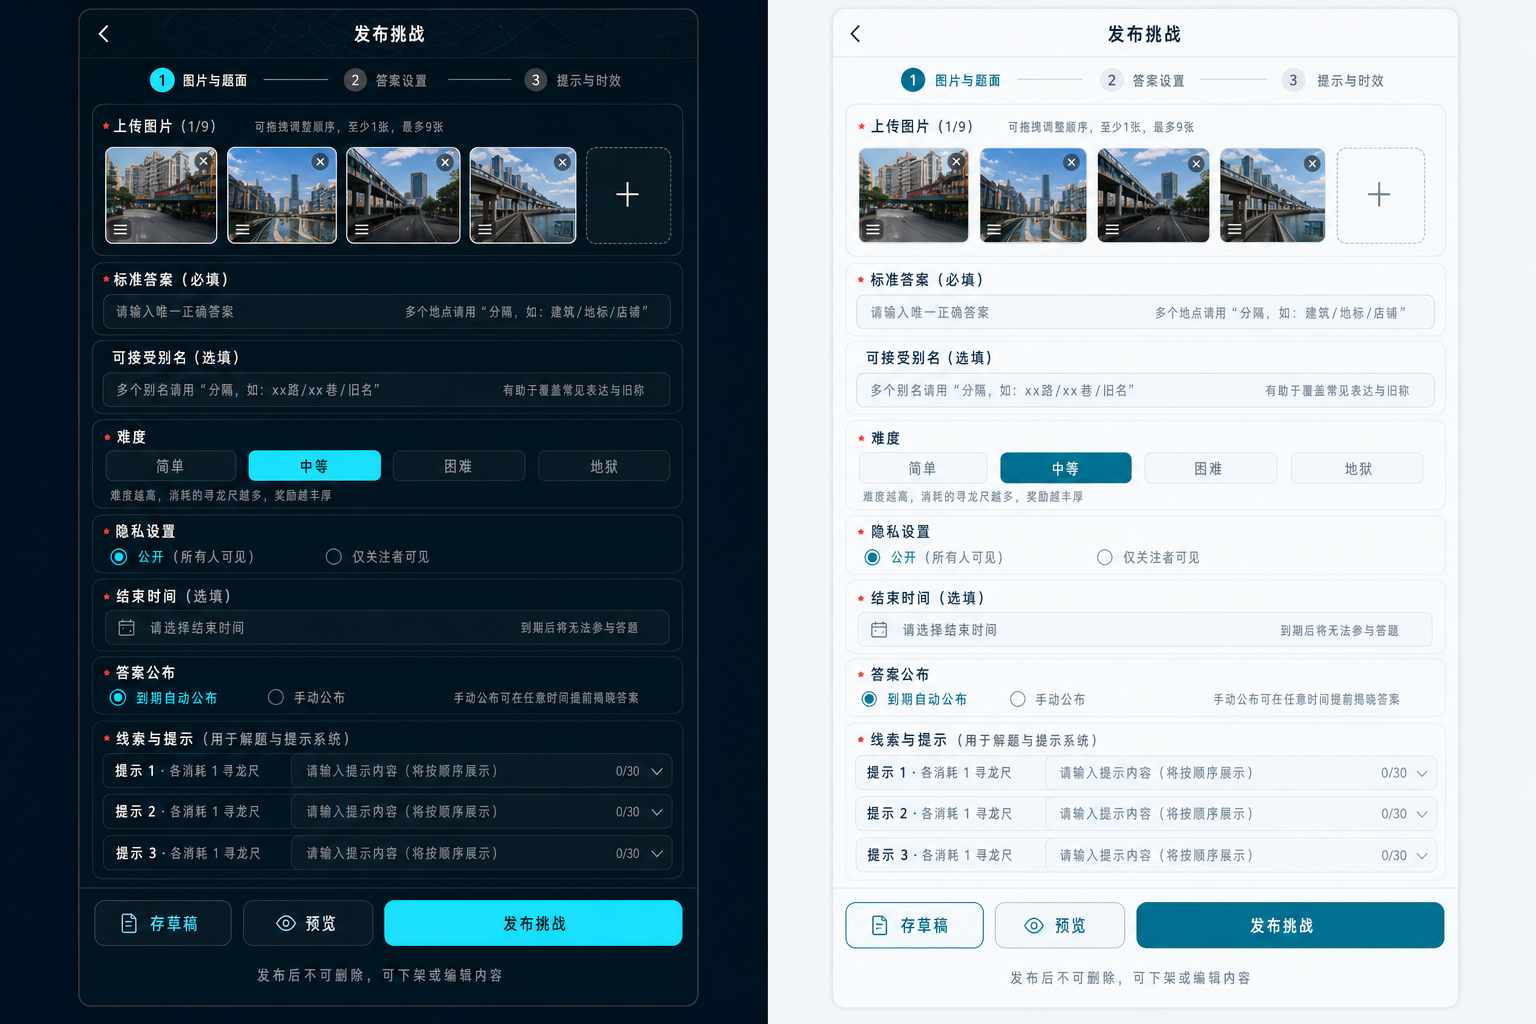The height and width of the screenshot is (1024, 1536).
Task: Click 预览 button in dark panel
Action: tap(308, 923)
